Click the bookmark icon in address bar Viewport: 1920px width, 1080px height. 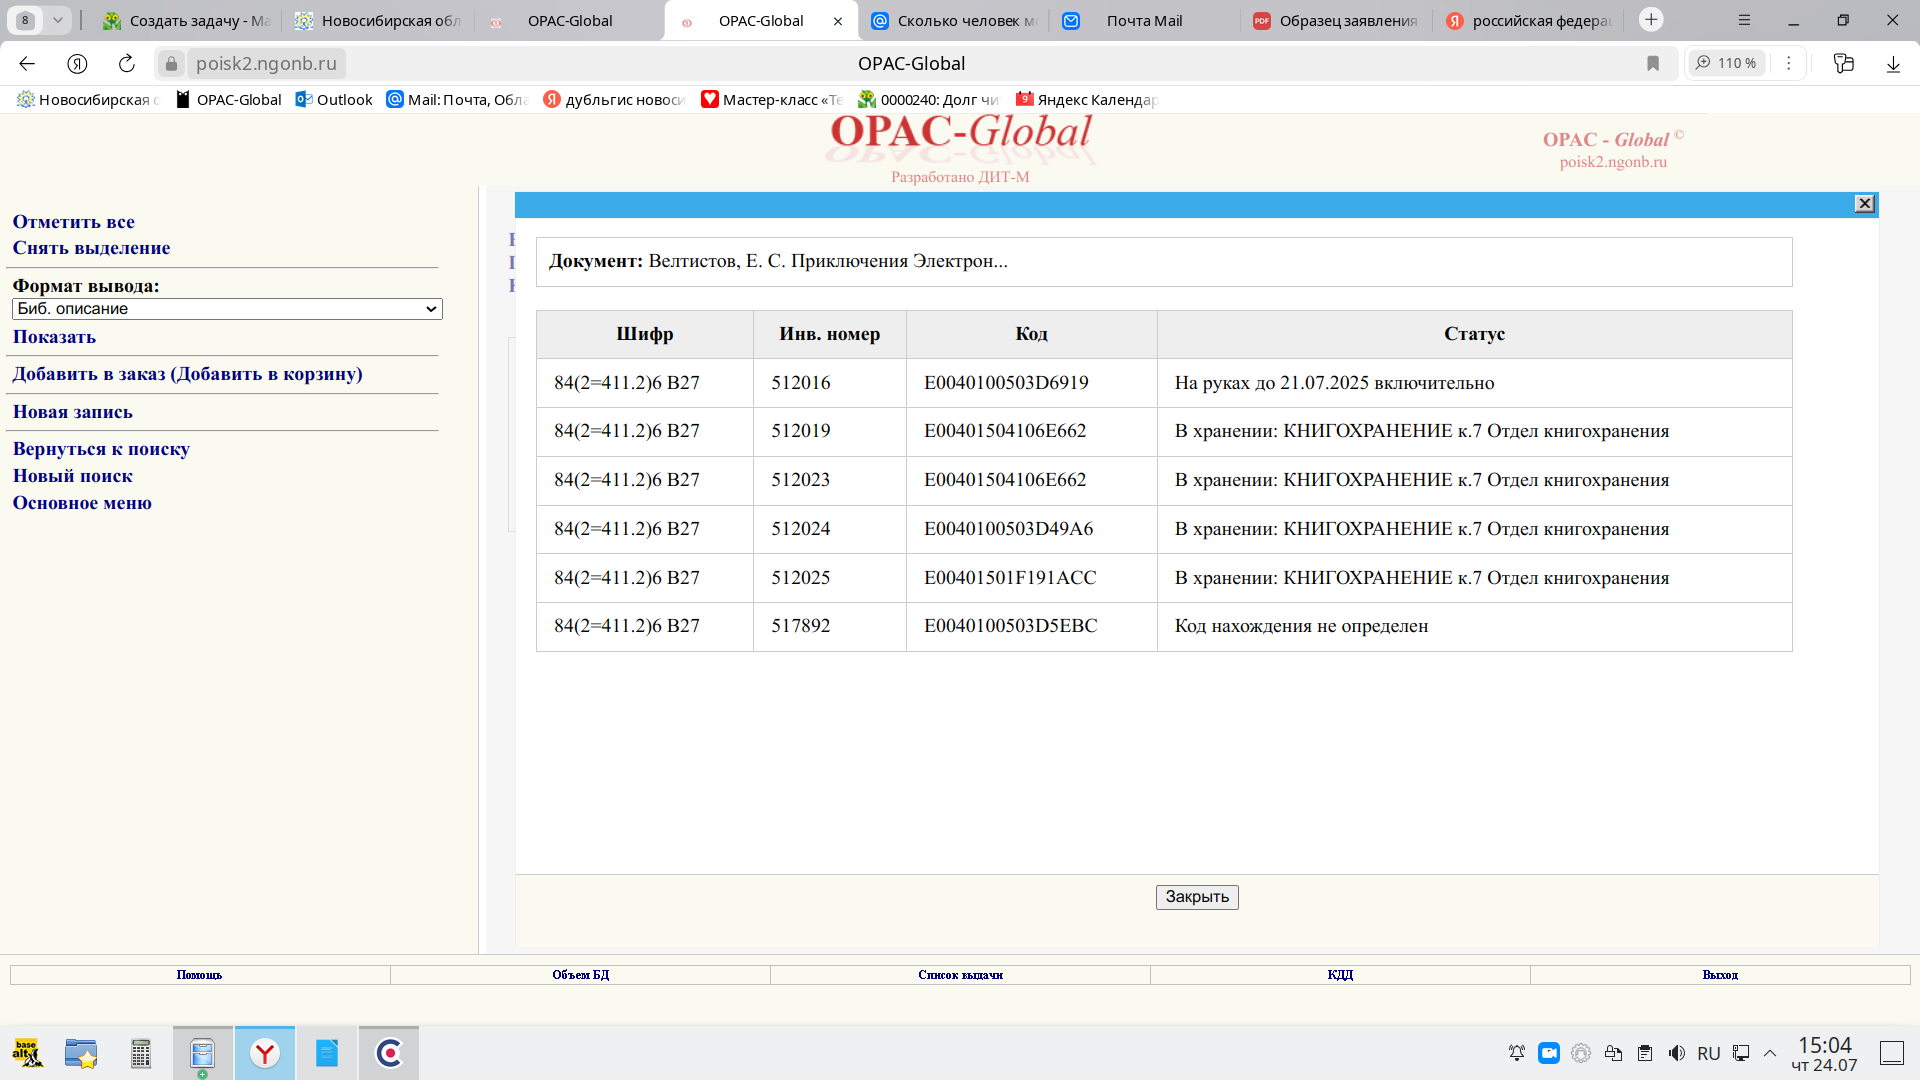(x=1653, y=63)
